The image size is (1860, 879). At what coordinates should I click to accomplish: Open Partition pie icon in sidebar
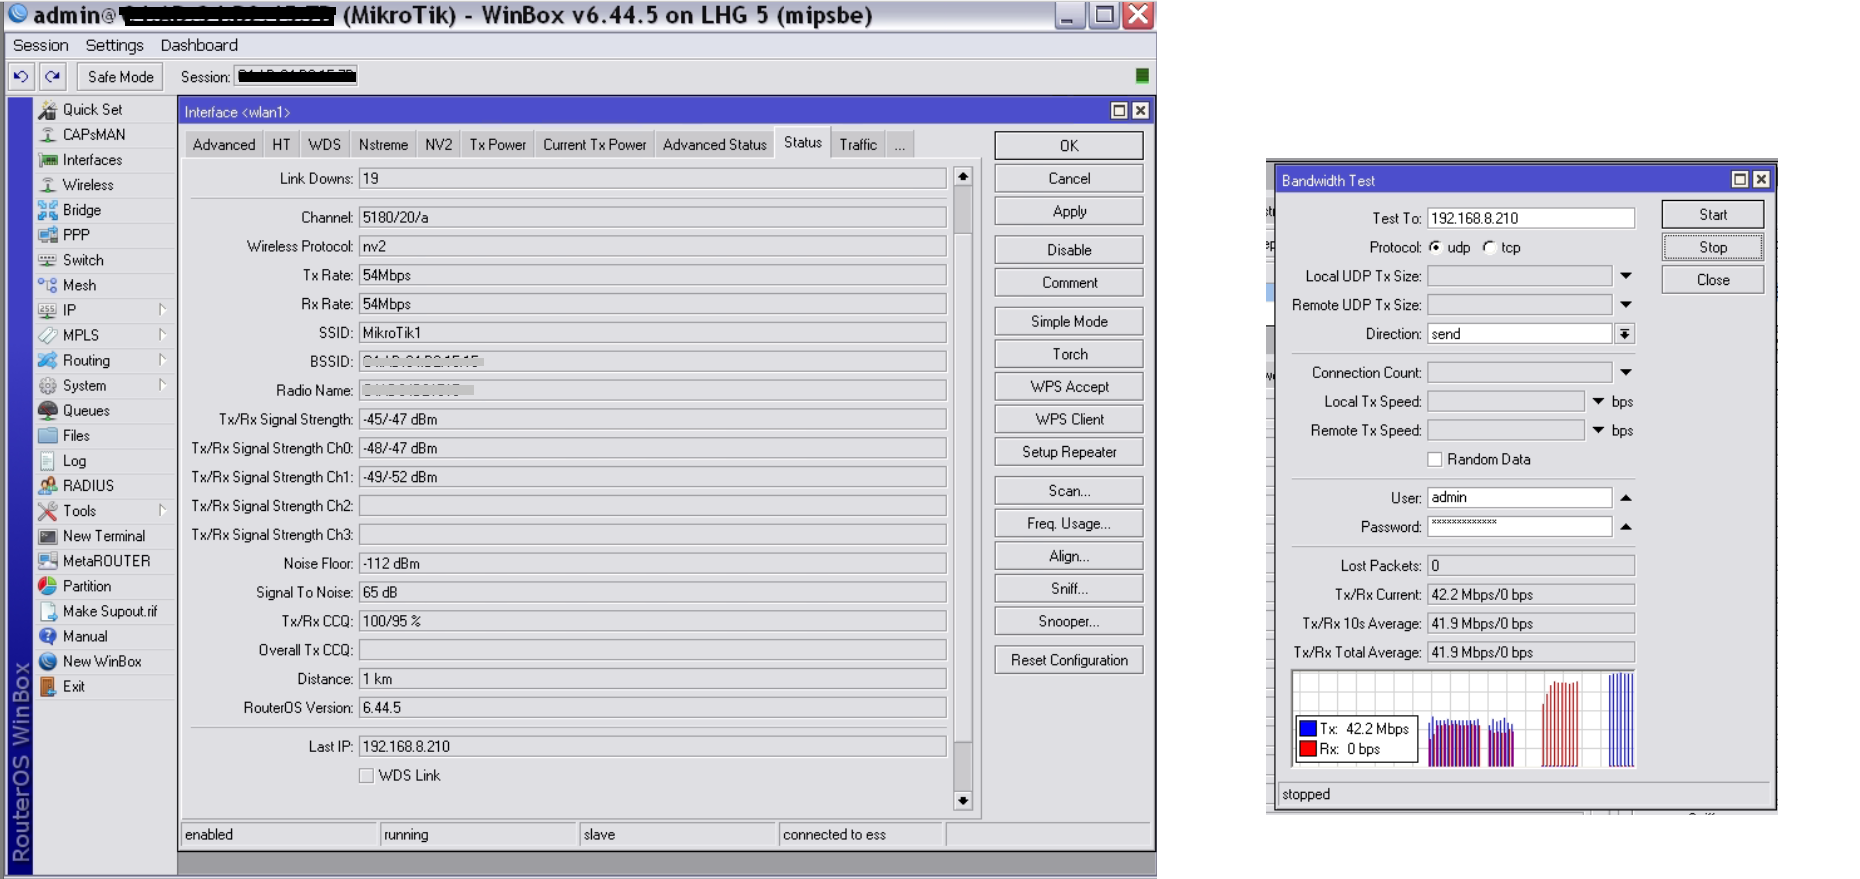coord(47,586)
